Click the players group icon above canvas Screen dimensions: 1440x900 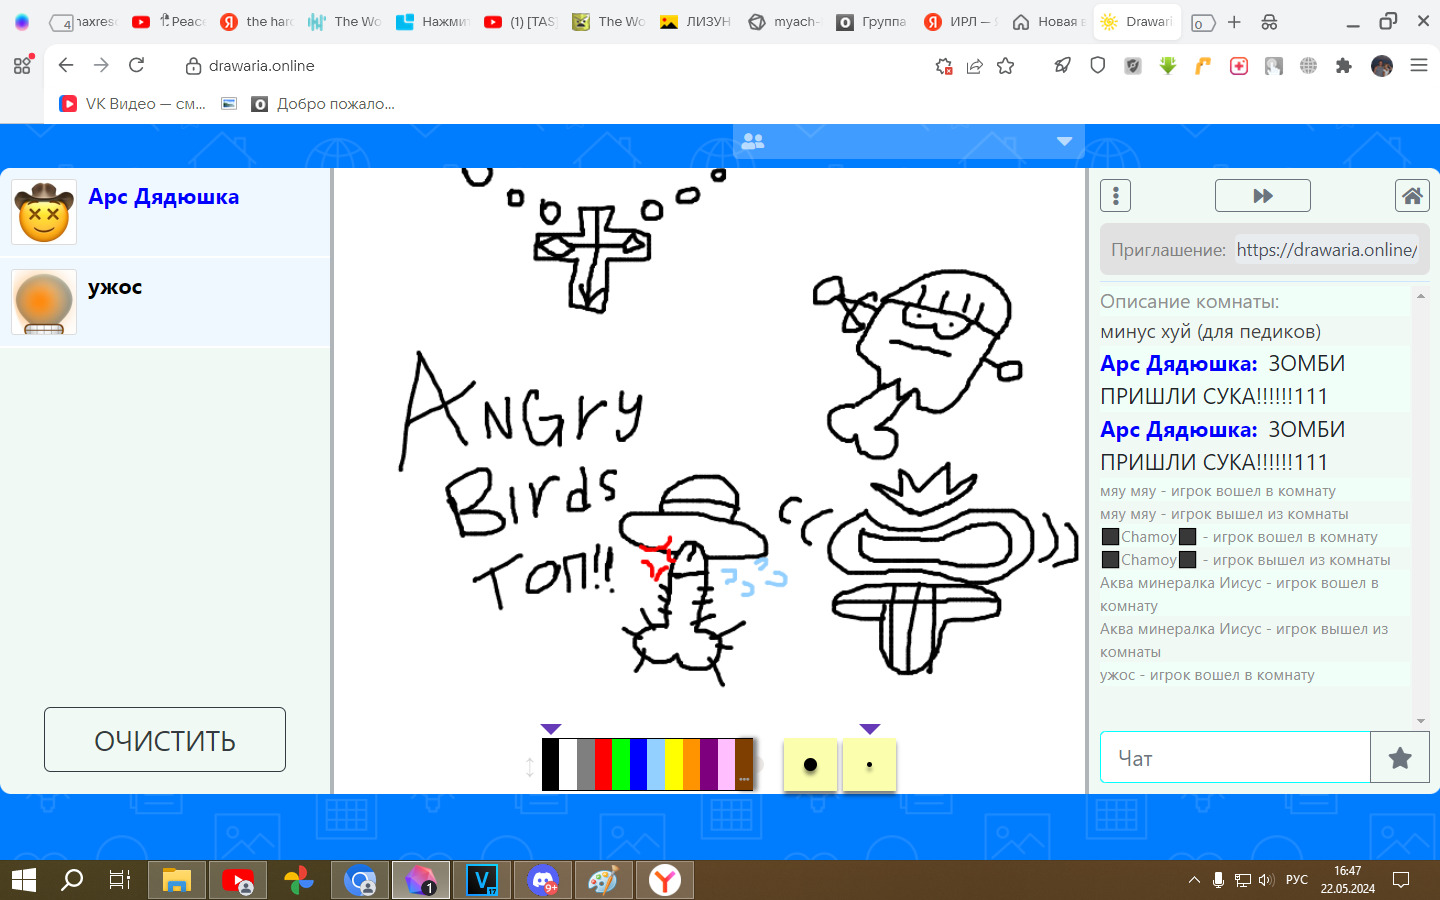[x=753, y=142]
